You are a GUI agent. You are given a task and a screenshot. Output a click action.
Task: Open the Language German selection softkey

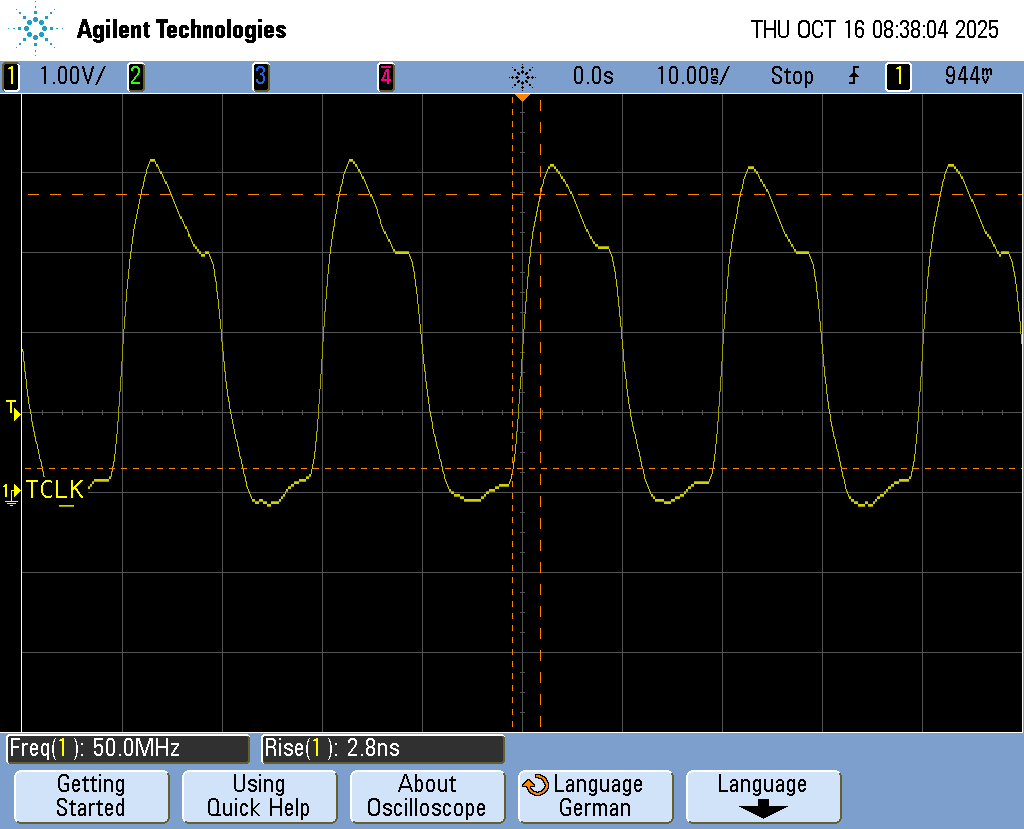[596, 796]
